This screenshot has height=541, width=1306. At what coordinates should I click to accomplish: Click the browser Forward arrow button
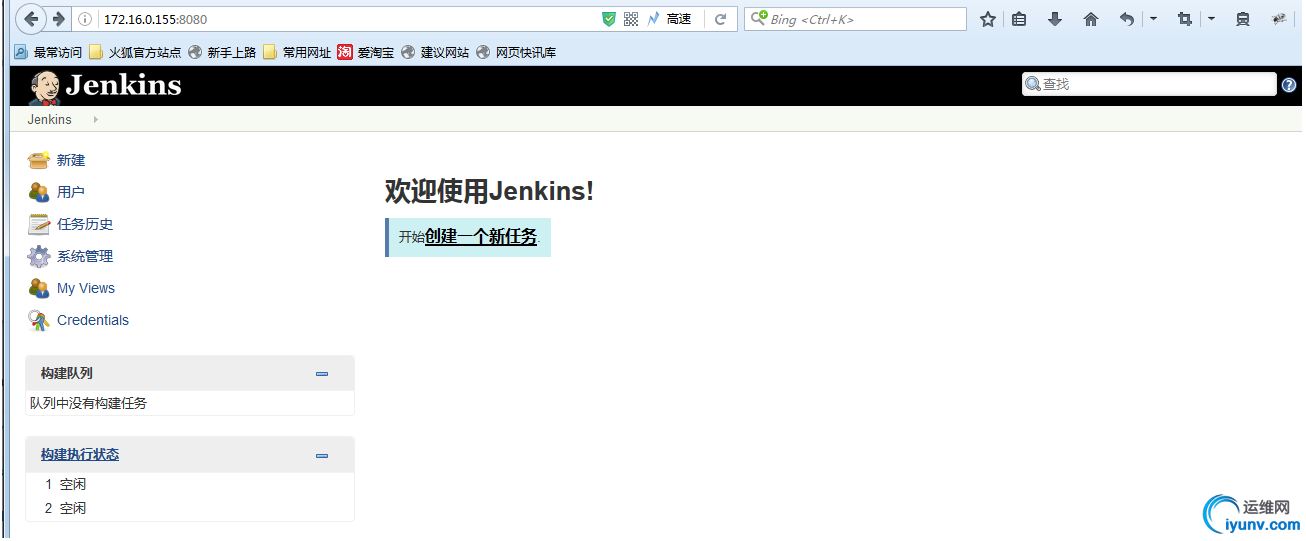59,19
